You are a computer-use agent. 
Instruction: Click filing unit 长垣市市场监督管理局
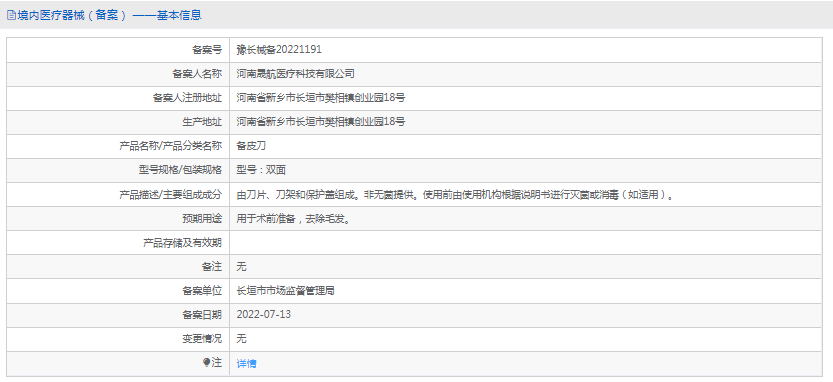tap(285, 291)
